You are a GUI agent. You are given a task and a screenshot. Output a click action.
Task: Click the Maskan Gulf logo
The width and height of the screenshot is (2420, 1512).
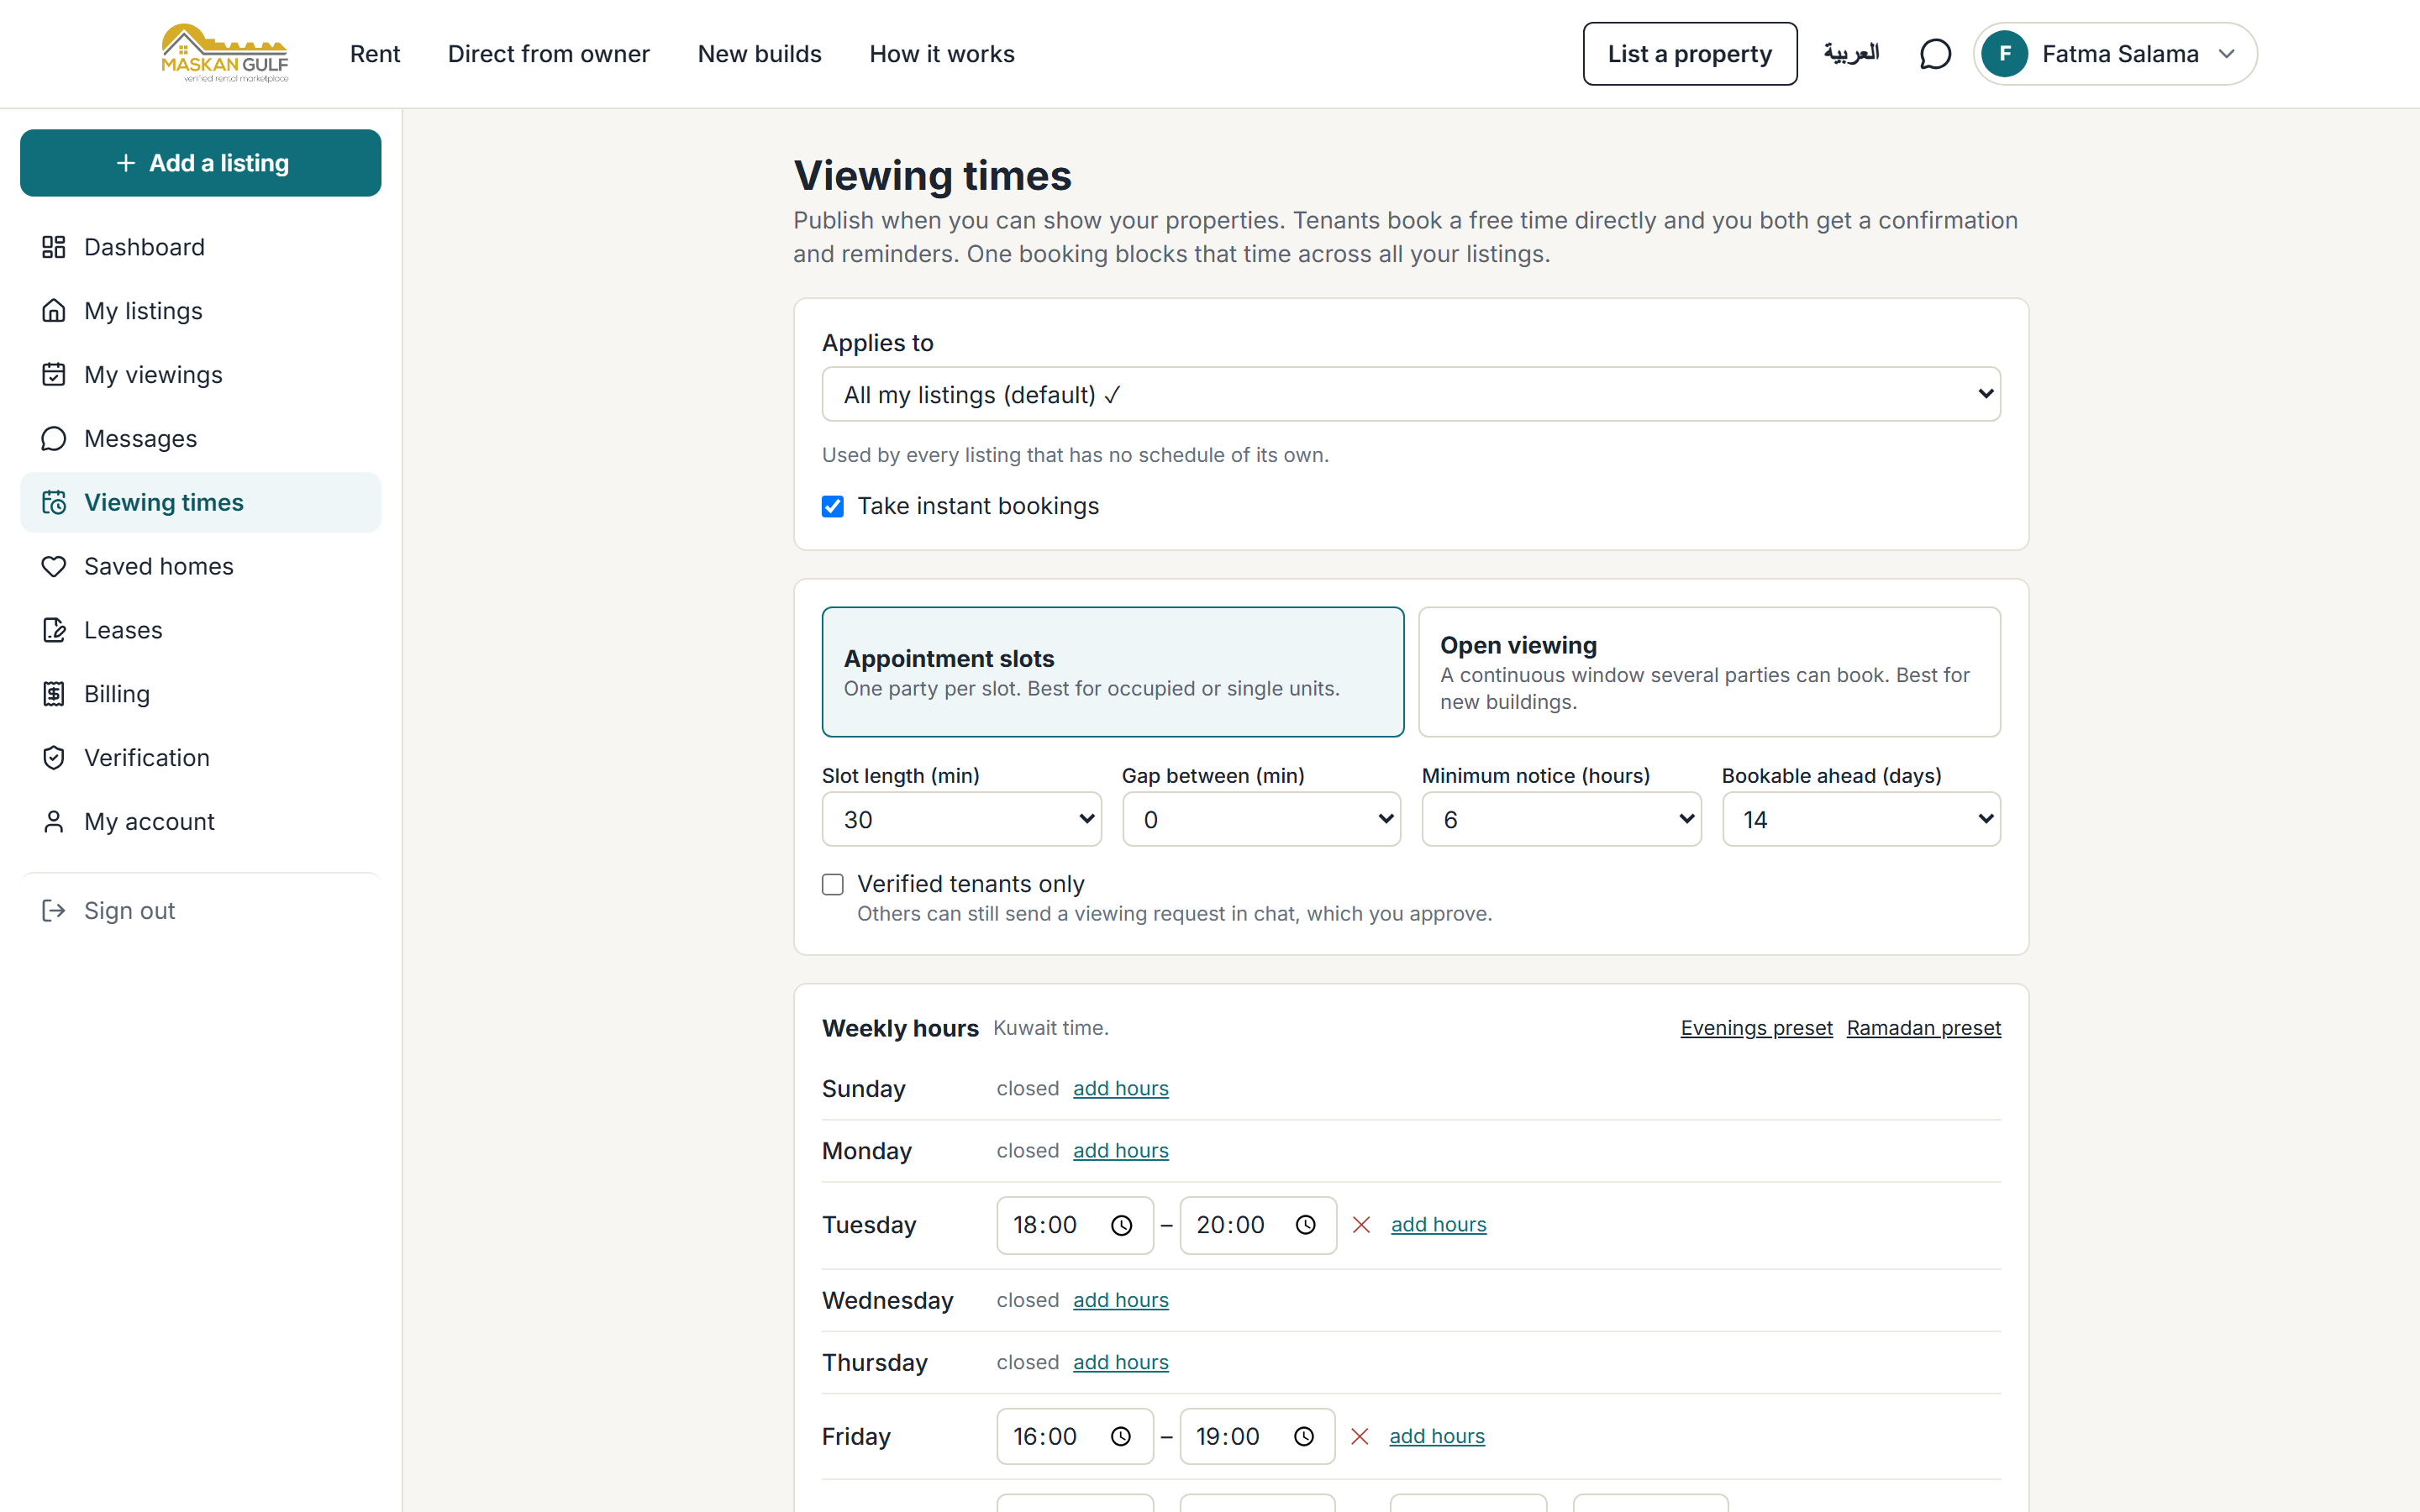pos(225,54)
